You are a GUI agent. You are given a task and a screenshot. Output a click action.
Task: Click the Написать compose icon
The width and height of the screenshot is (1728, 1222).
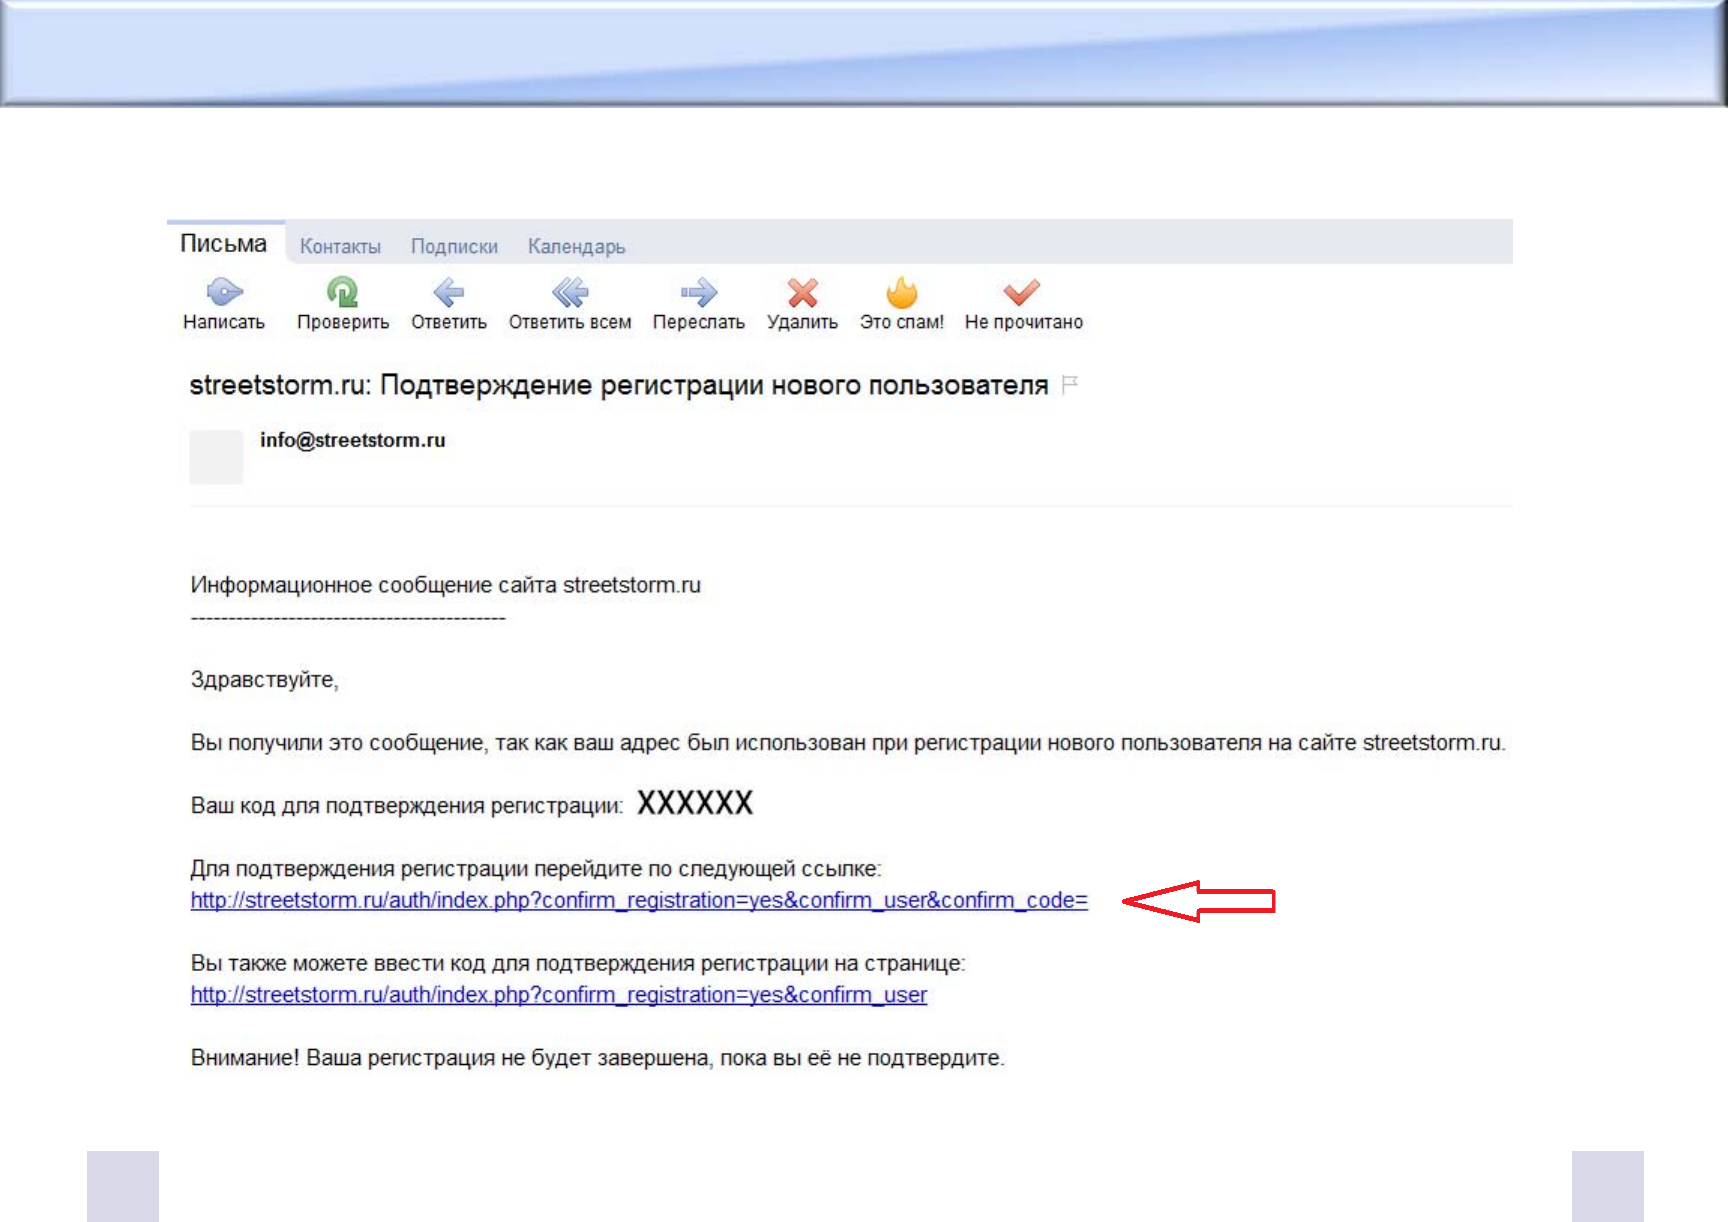[x=224, y=293]
